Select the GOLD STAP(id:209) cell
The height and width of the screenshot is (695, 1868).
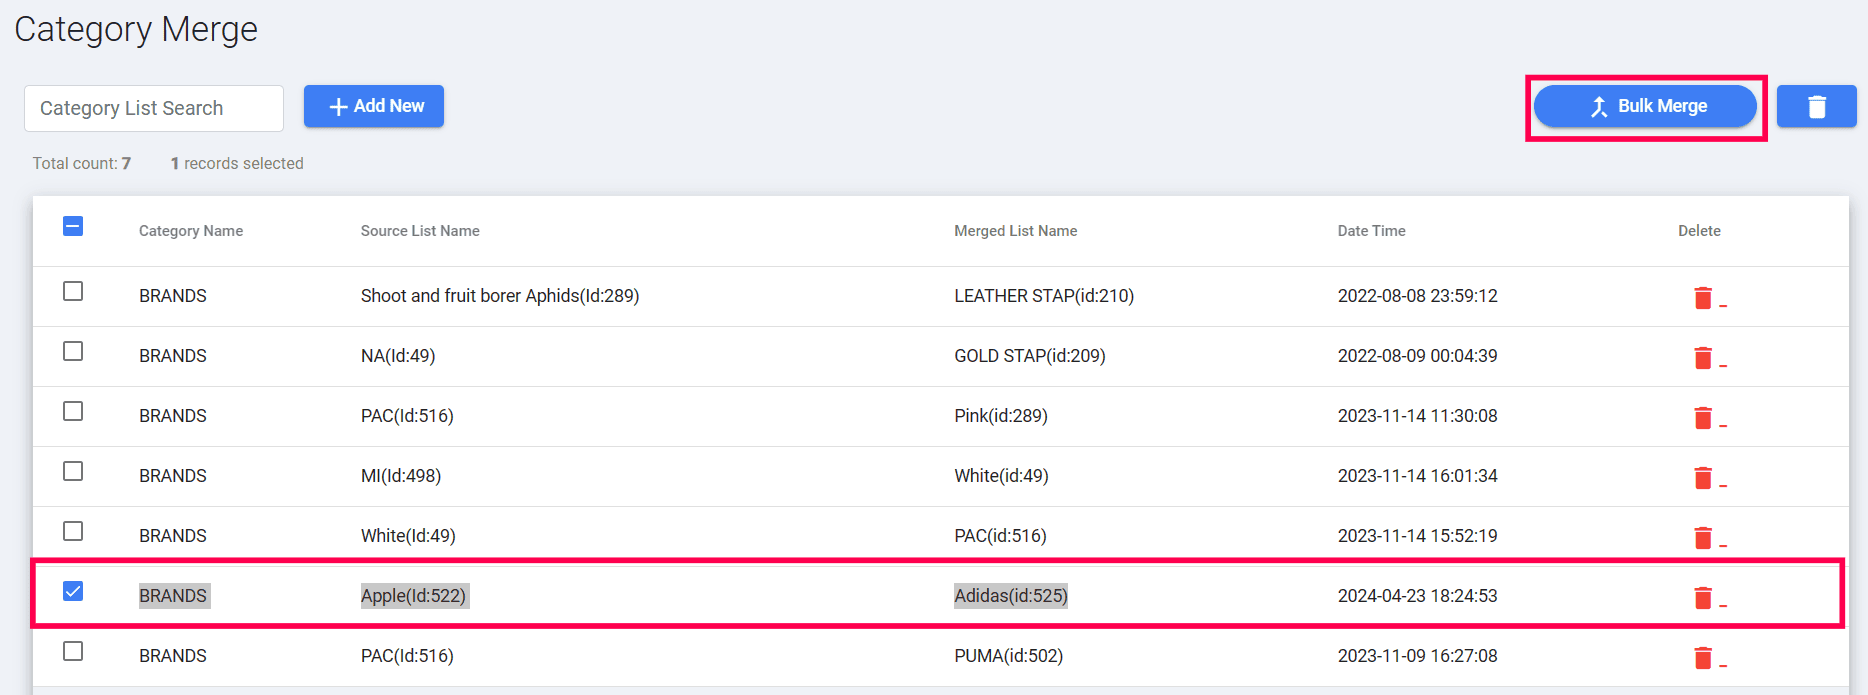pos(1030,356)
